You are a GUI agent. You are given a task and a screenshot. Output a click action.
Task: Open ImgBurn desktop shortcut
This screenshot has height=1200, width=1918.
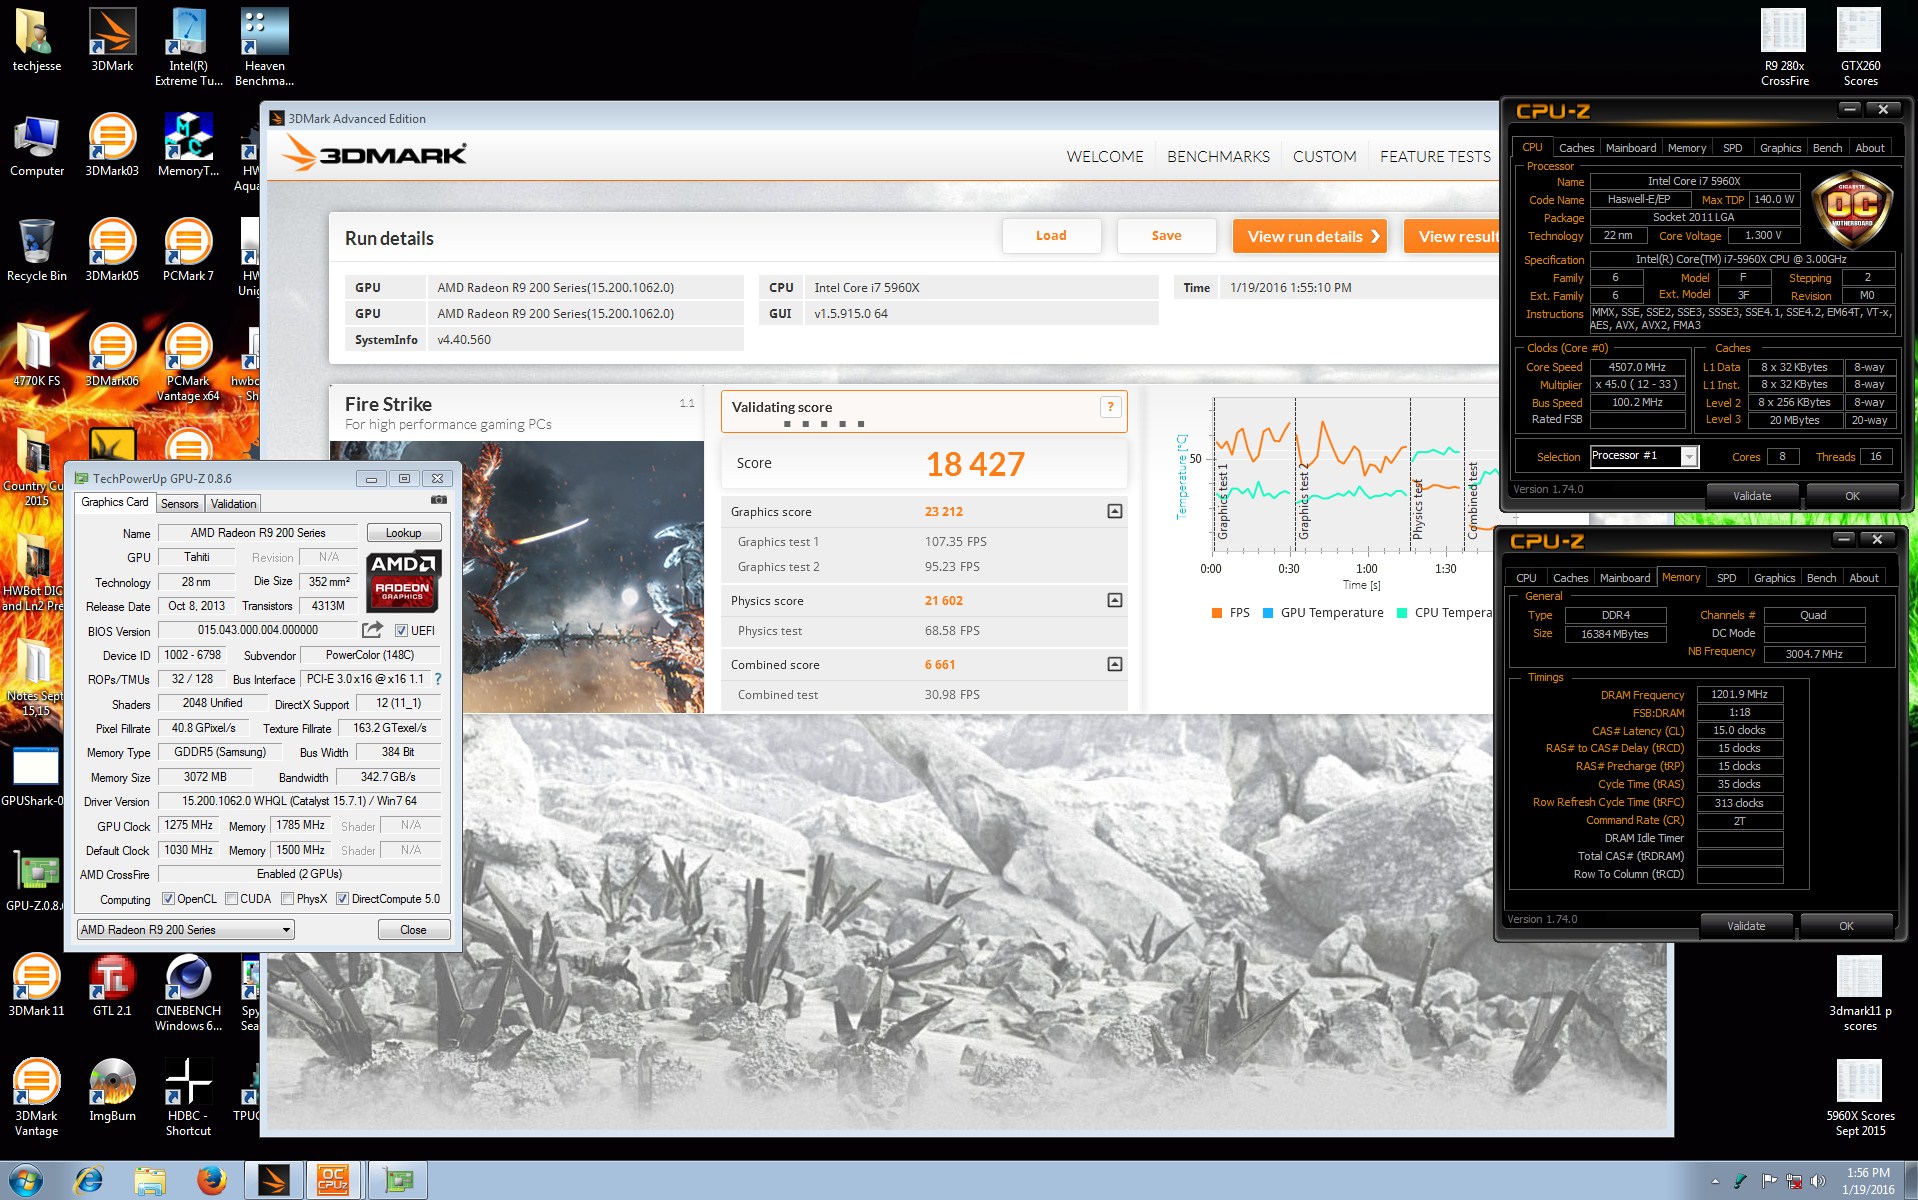tap(112, 1091)
